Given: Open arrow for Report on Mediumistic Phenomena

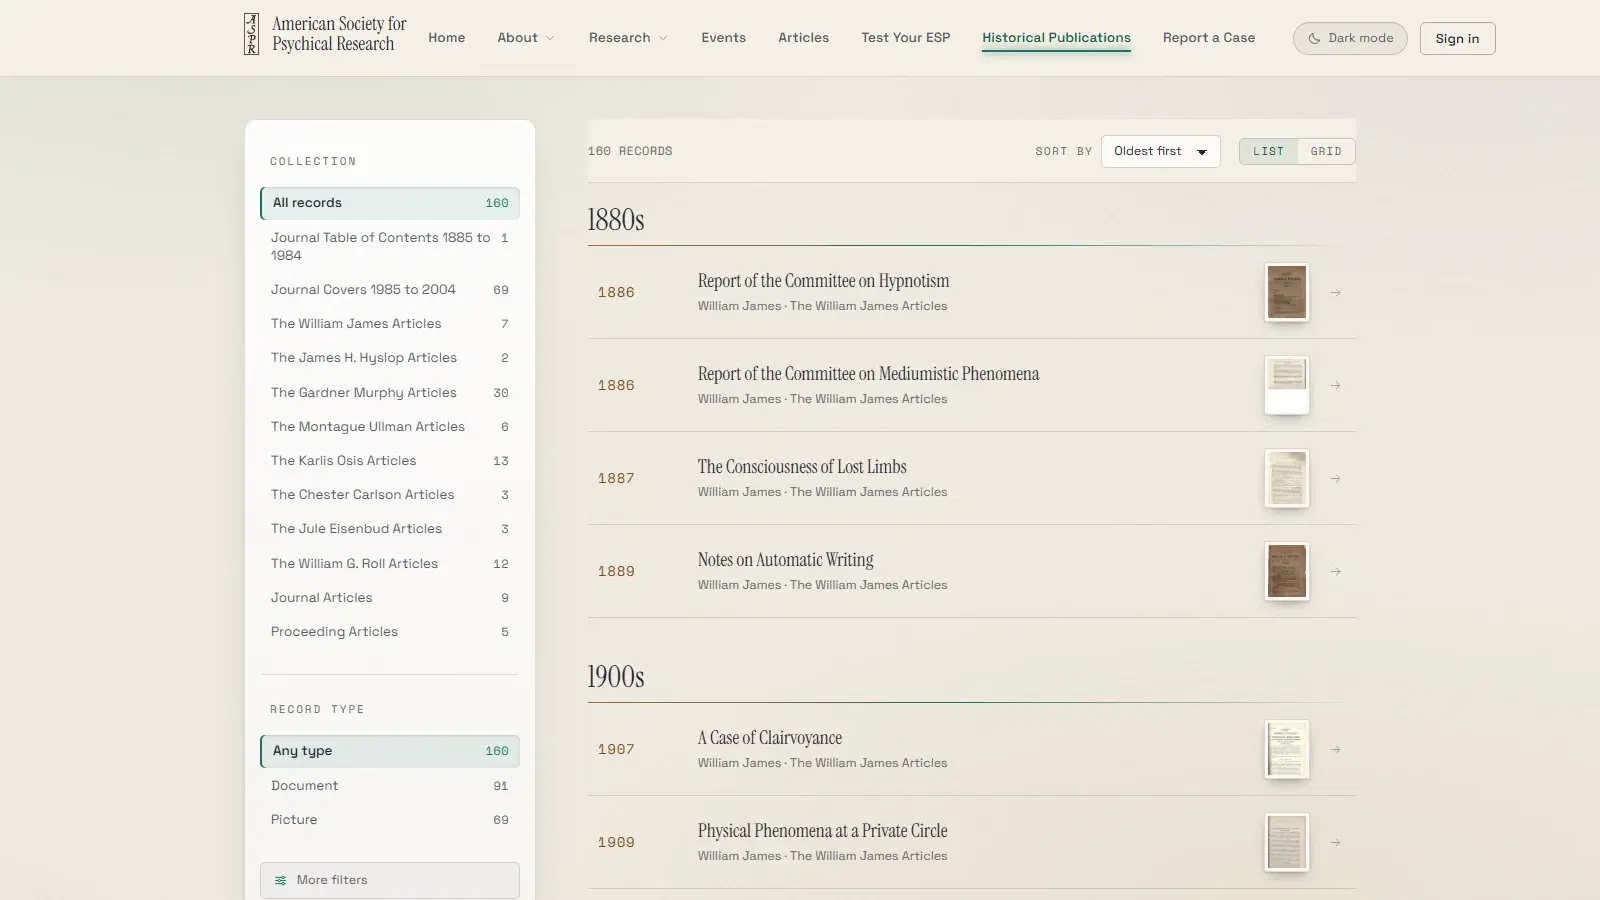Looking at the screenshot, I should [1335, 386].
